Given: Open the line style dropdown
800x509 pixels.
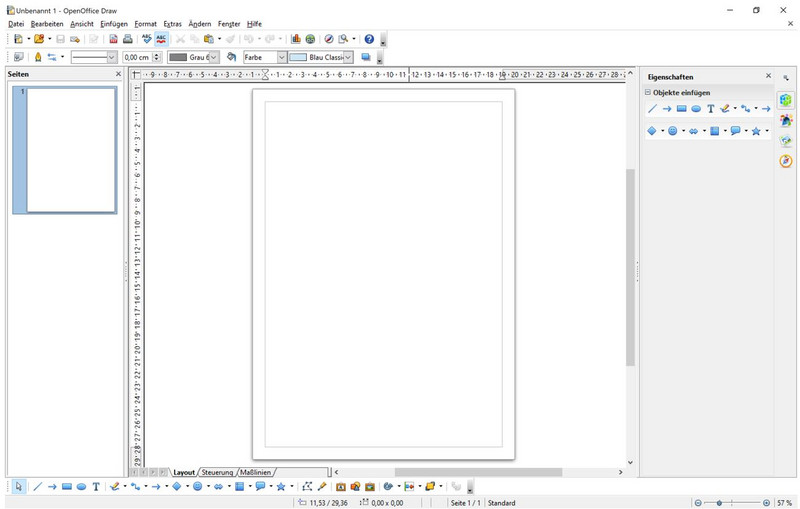Looking at the screenshot, I should (x=112, y=57).
